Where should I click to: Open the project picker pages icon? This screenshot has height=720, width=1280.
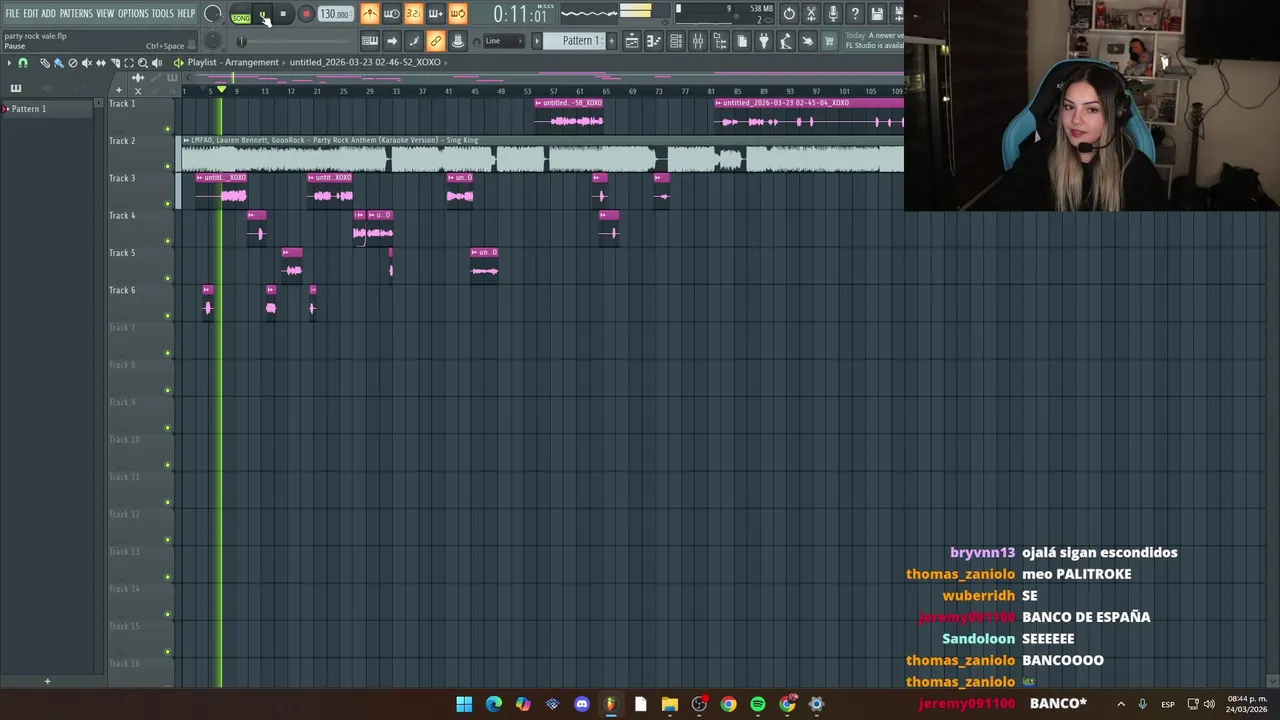click(742, 41)
